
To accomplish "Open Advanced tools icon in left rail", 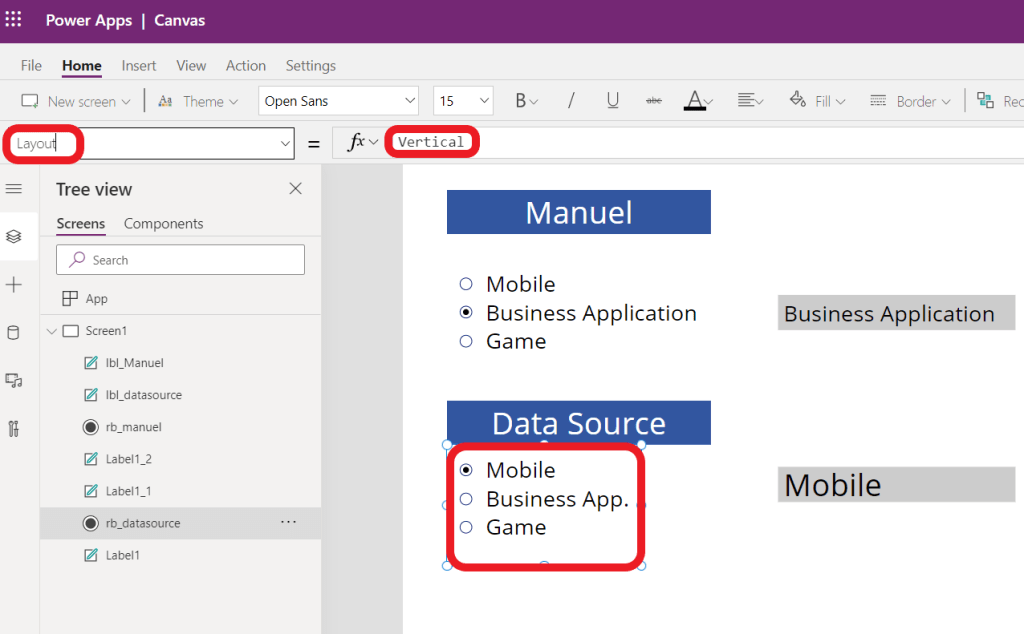I will [14, 429].
